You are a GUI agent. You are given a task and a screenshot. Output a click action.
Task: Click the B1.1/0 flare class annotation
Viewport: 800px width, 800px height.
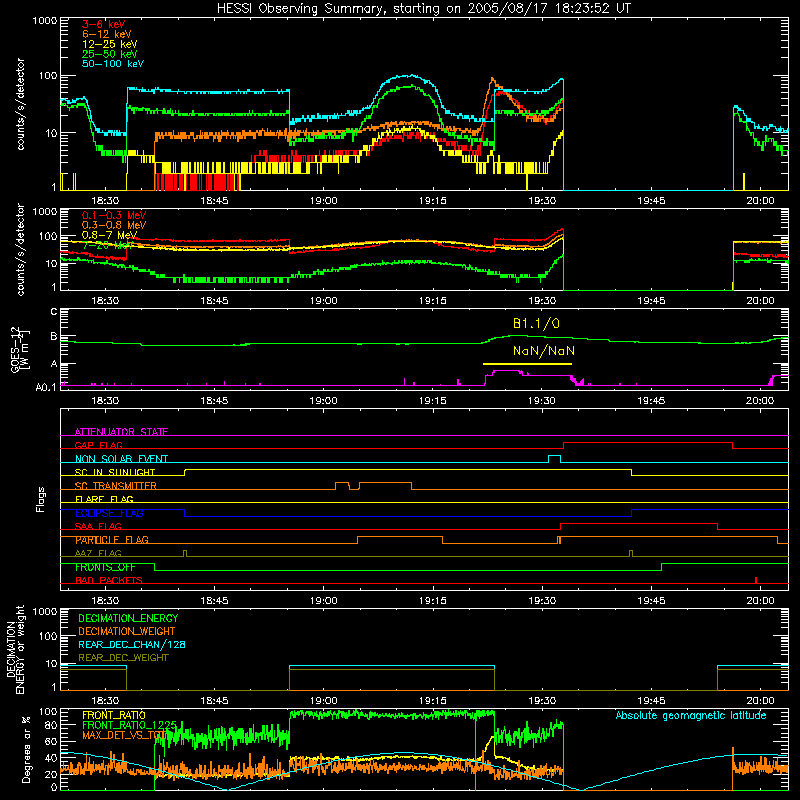click(536, 323)
